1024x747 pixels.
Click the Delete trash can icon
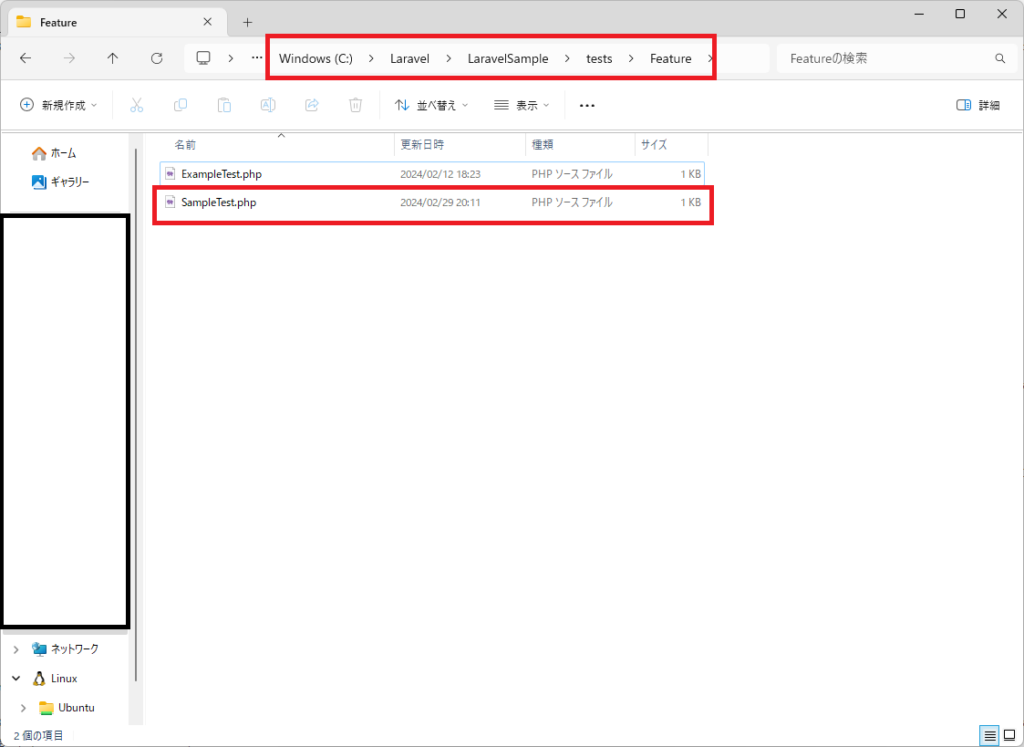click(355, 105)
